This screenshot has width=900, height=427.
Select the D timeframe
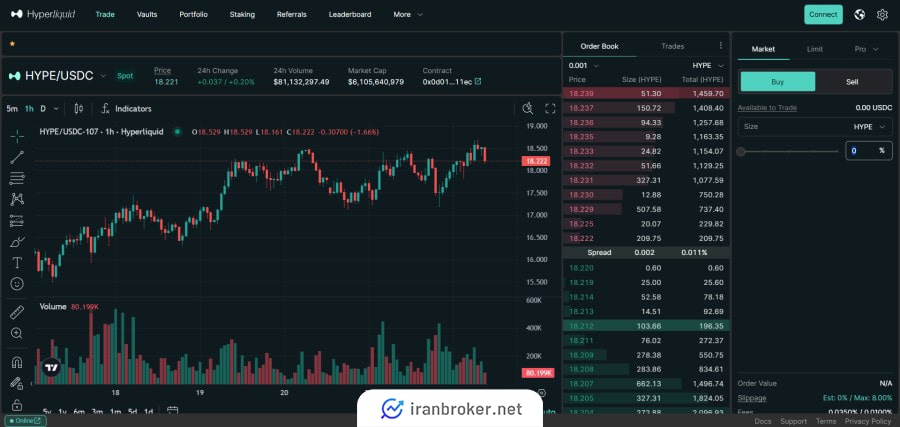coord(42,108)
